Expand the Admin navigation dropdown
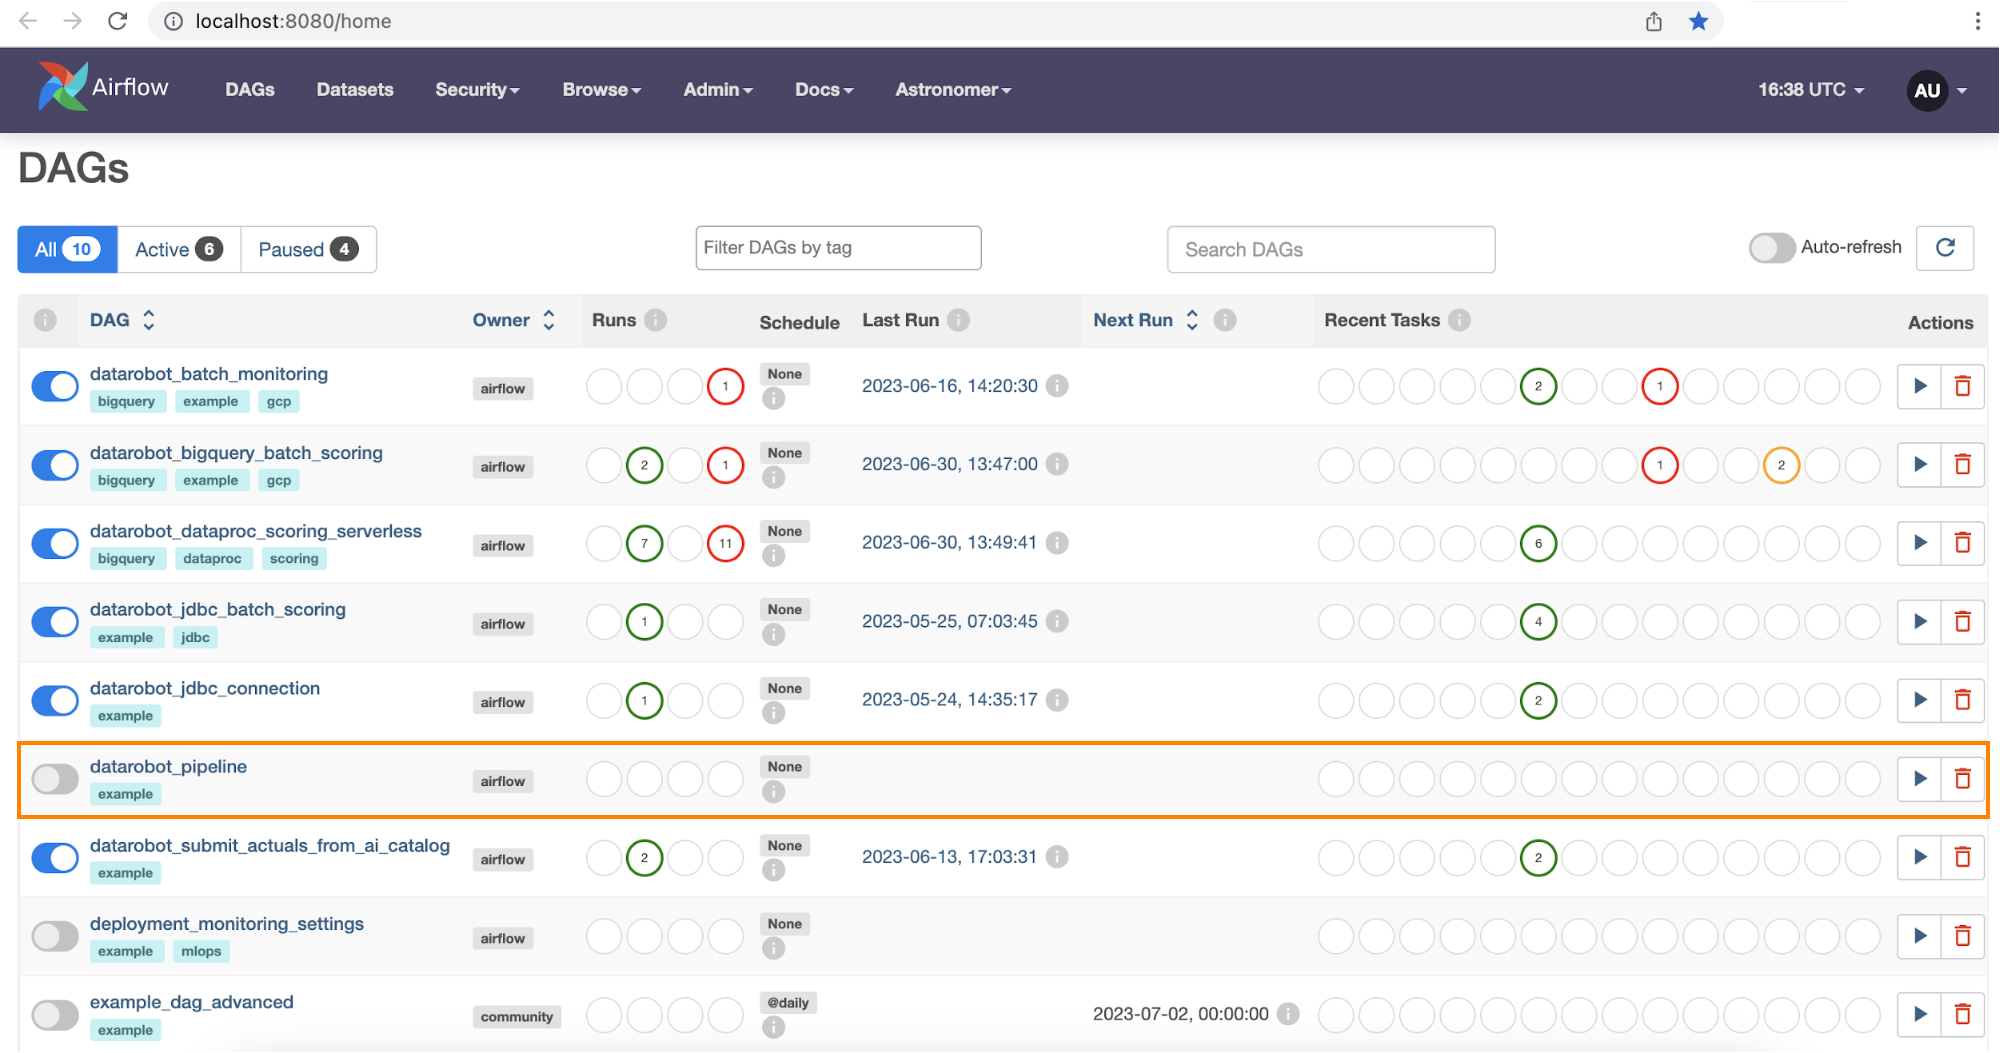 [x=717, y=90]
